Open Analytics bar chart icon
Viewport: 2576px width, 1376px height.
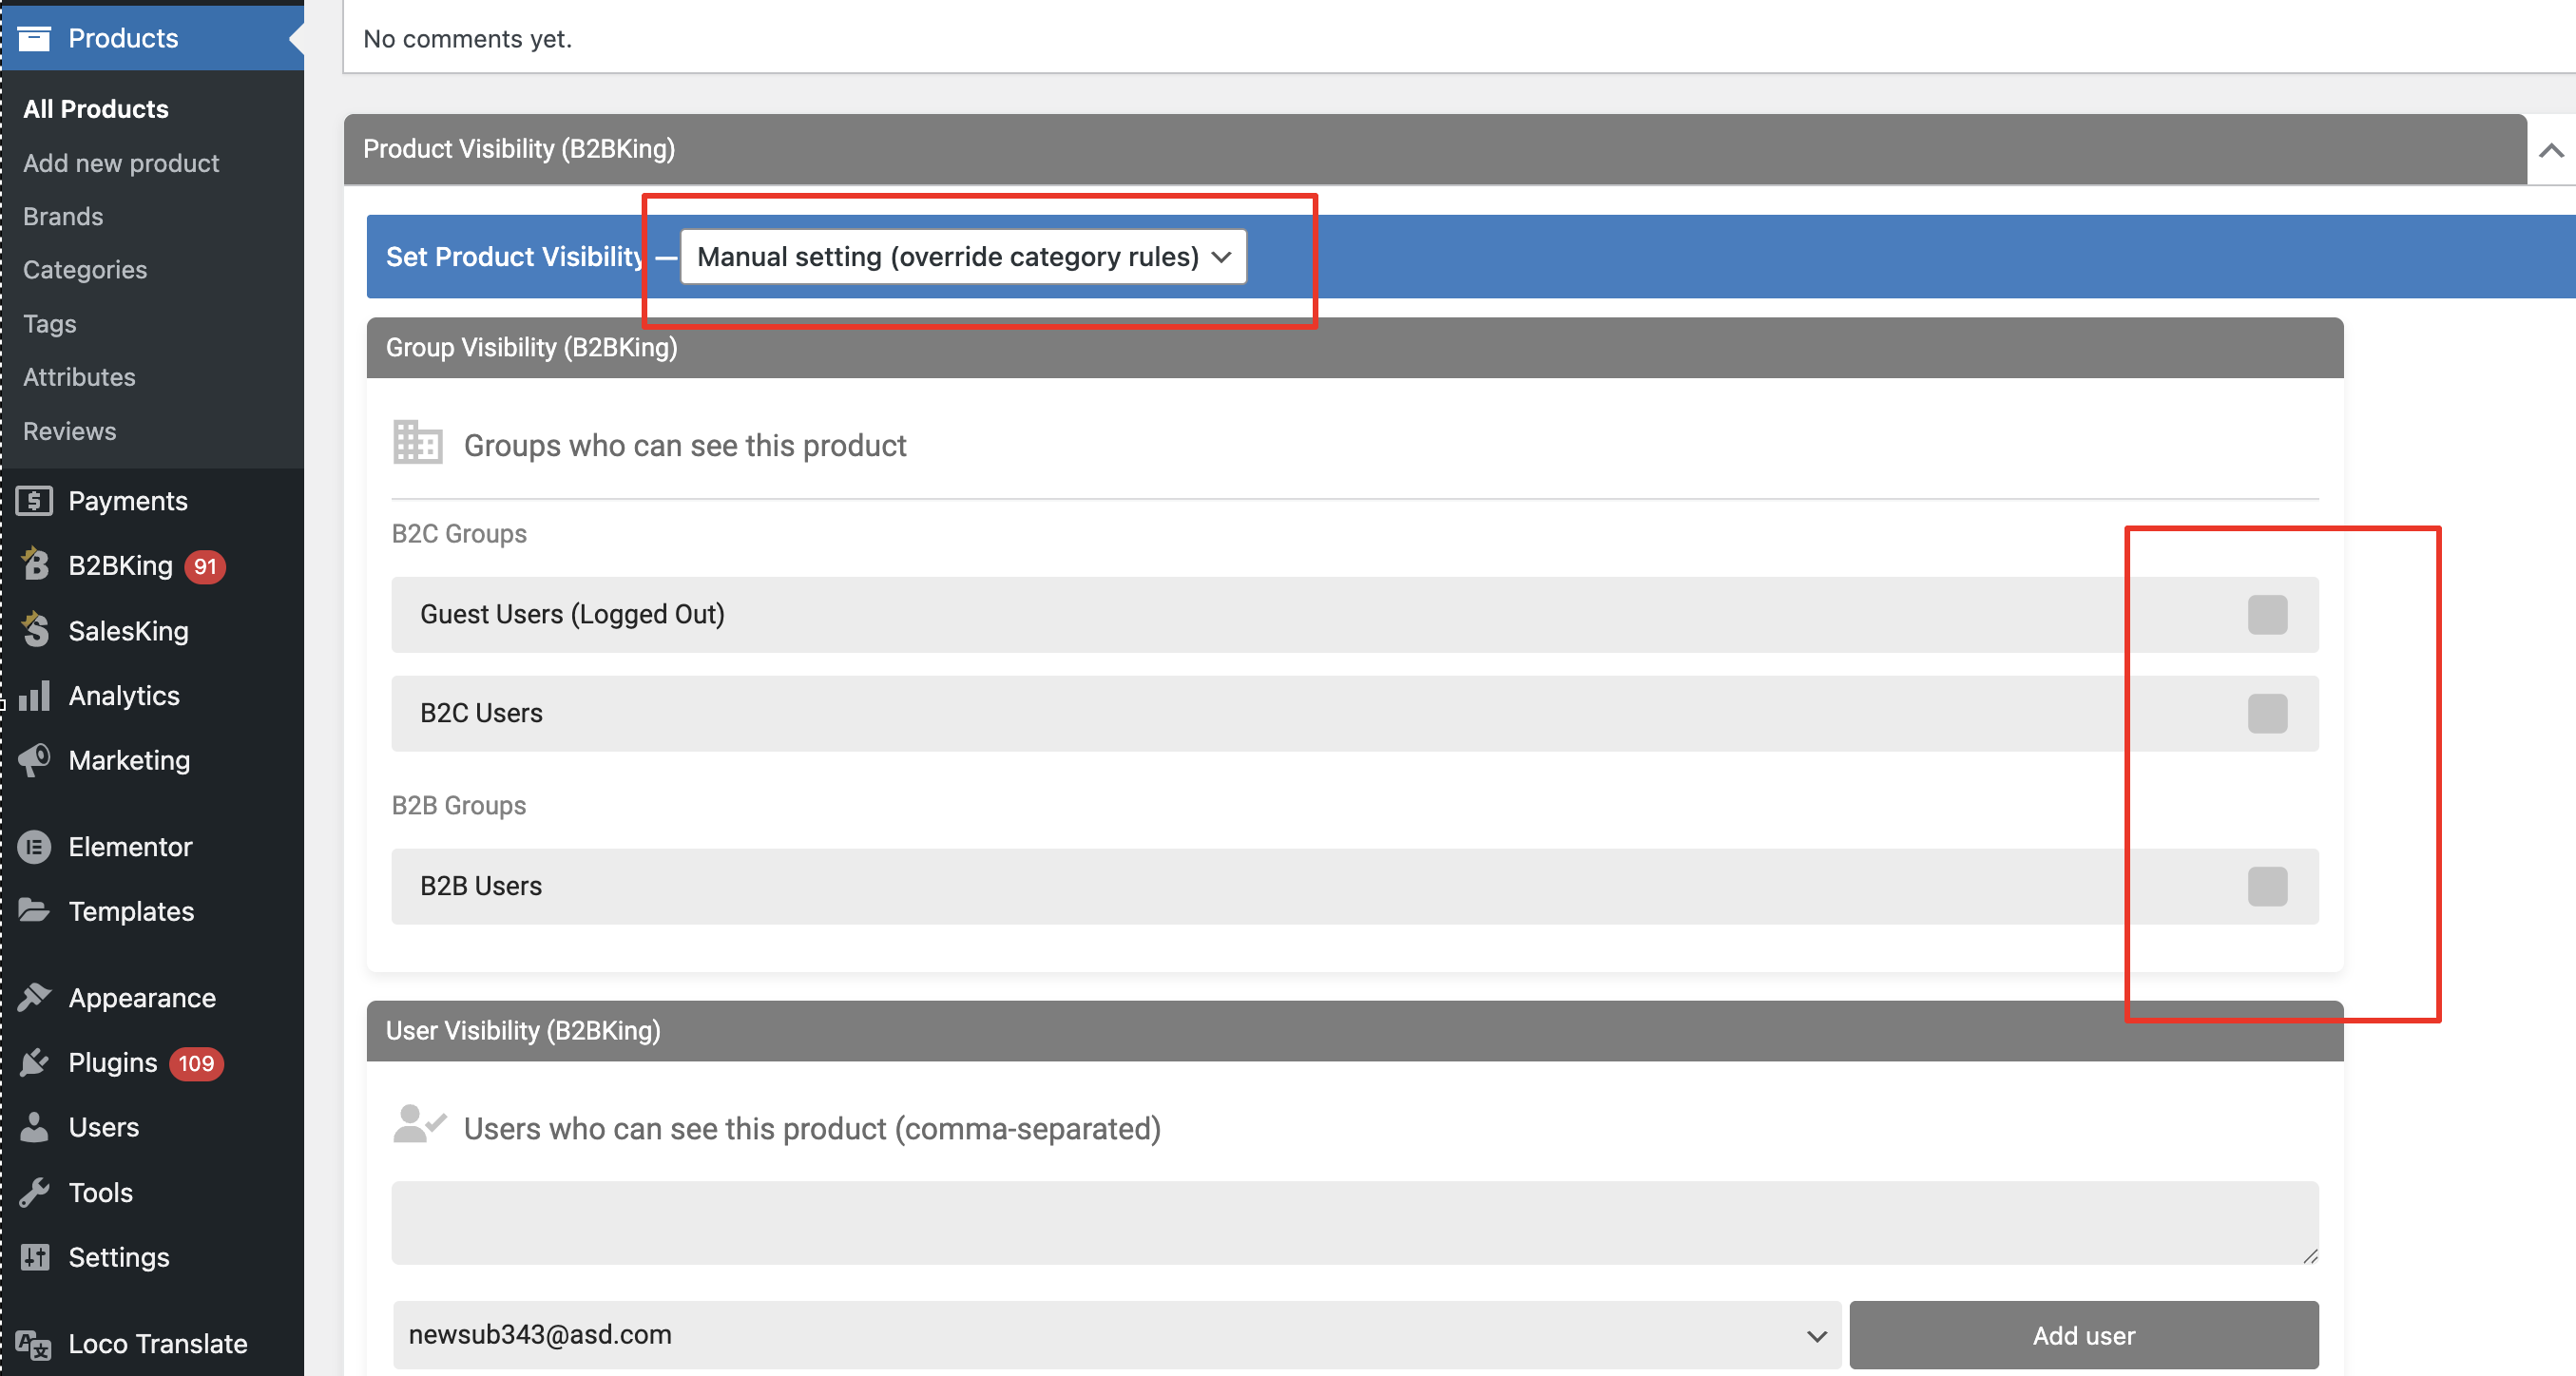coord(35,695)
